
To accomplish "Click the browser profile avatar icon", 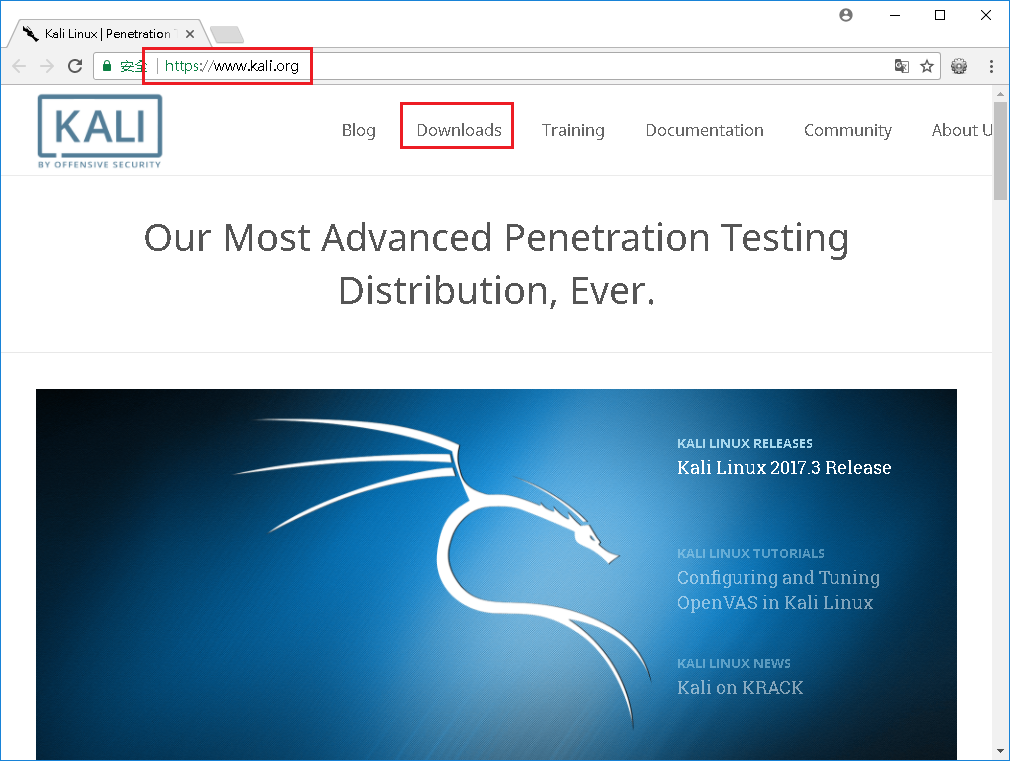I will (x=845, y=15).
